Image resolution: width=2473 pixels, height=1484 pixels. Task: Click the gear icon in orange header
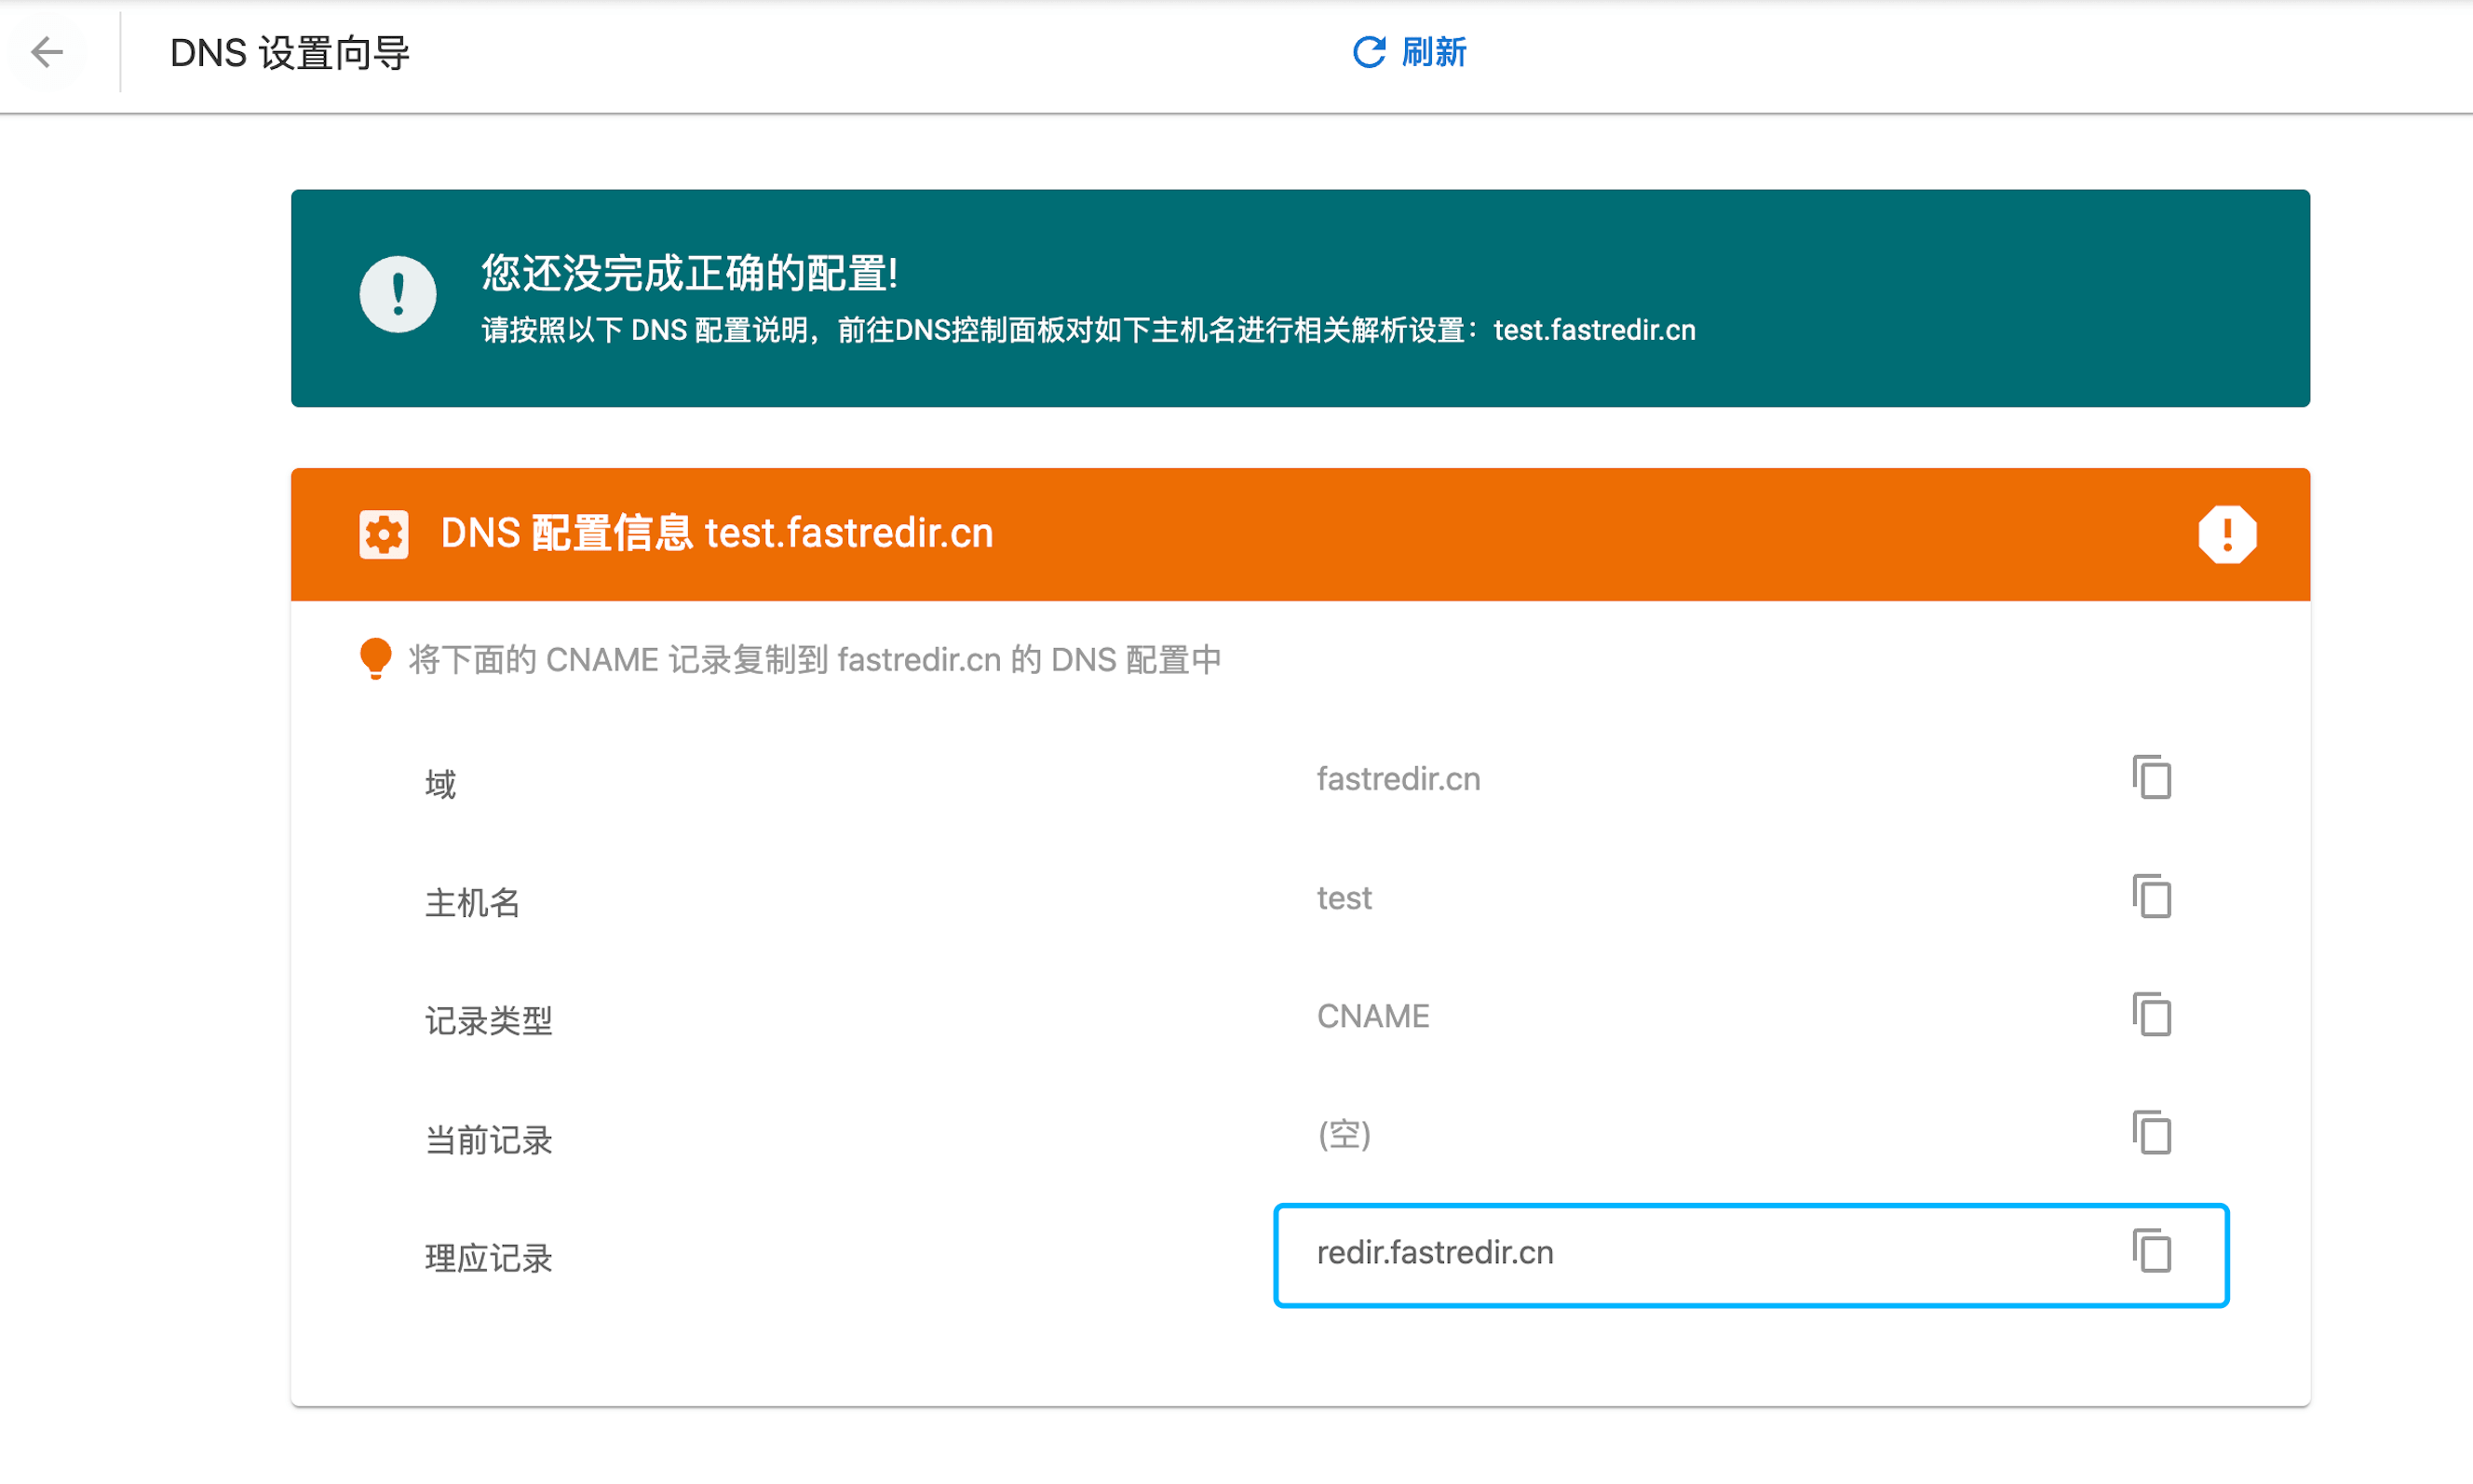coord(384,535)
